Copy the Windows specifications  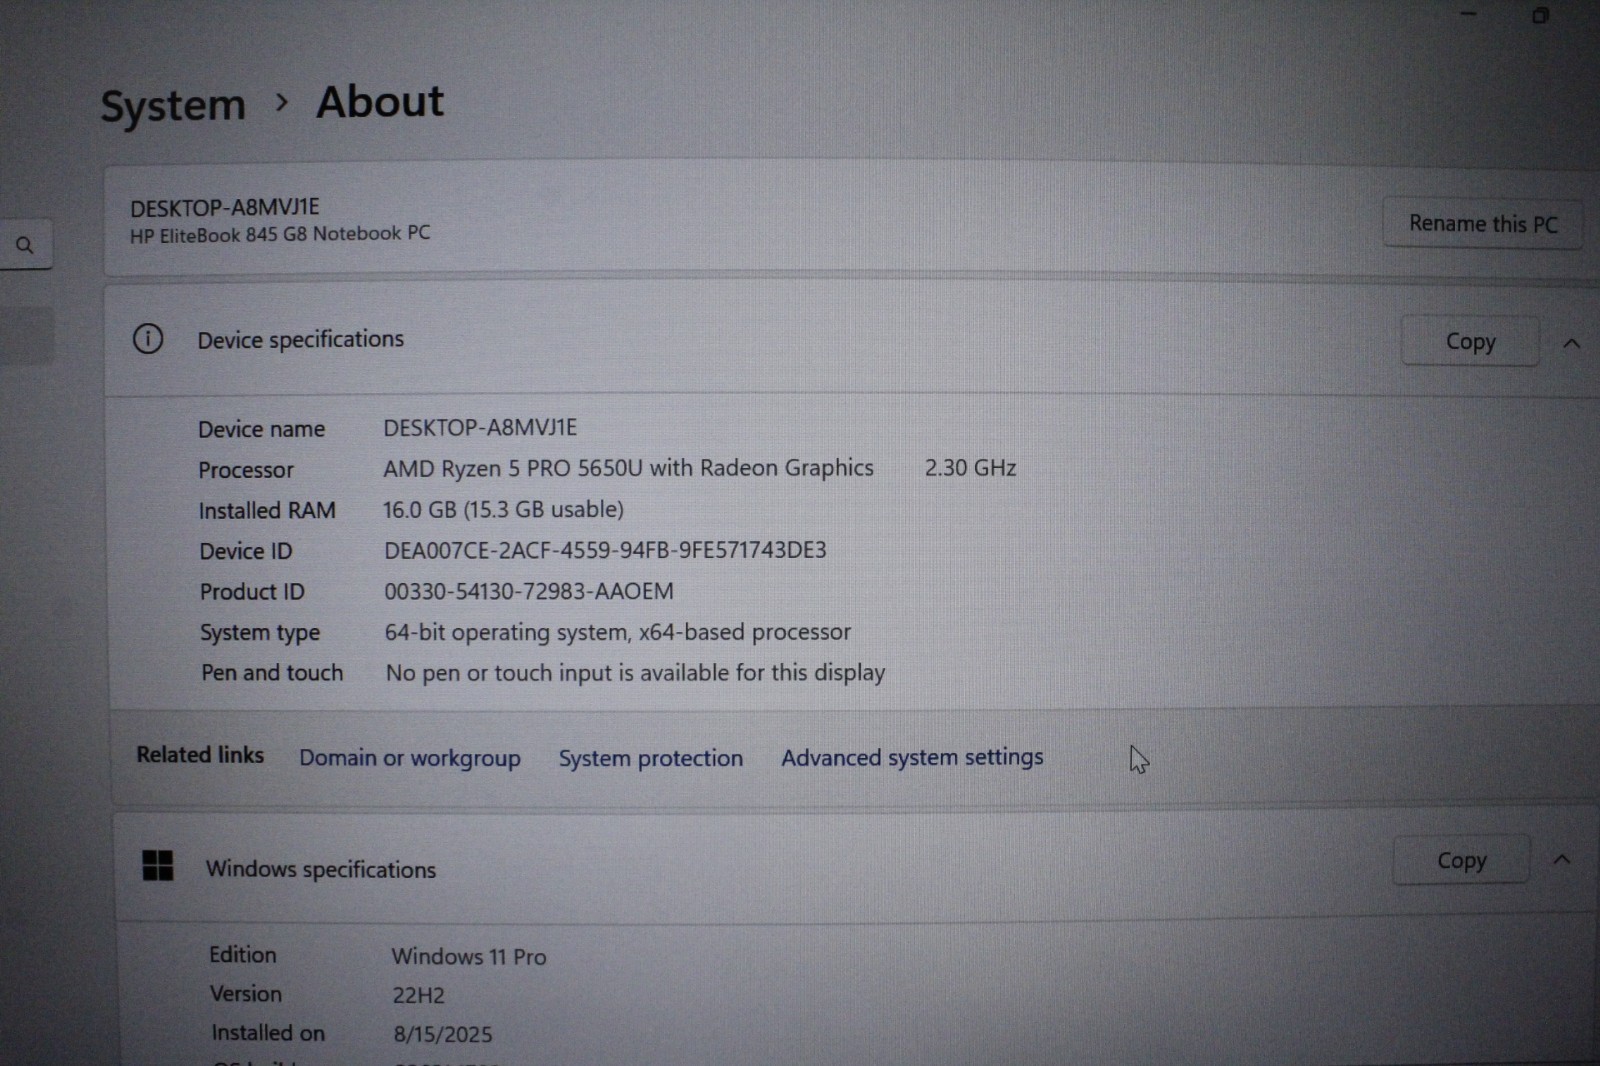(1461, 860)
